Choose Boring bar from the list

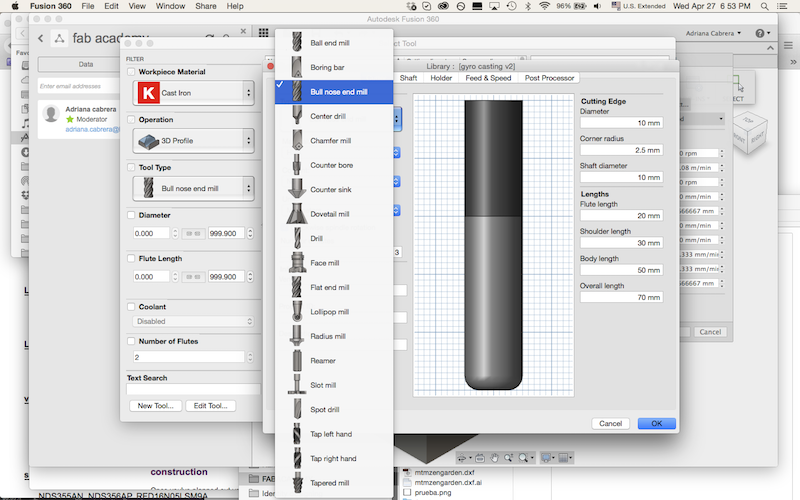point(334,67)
